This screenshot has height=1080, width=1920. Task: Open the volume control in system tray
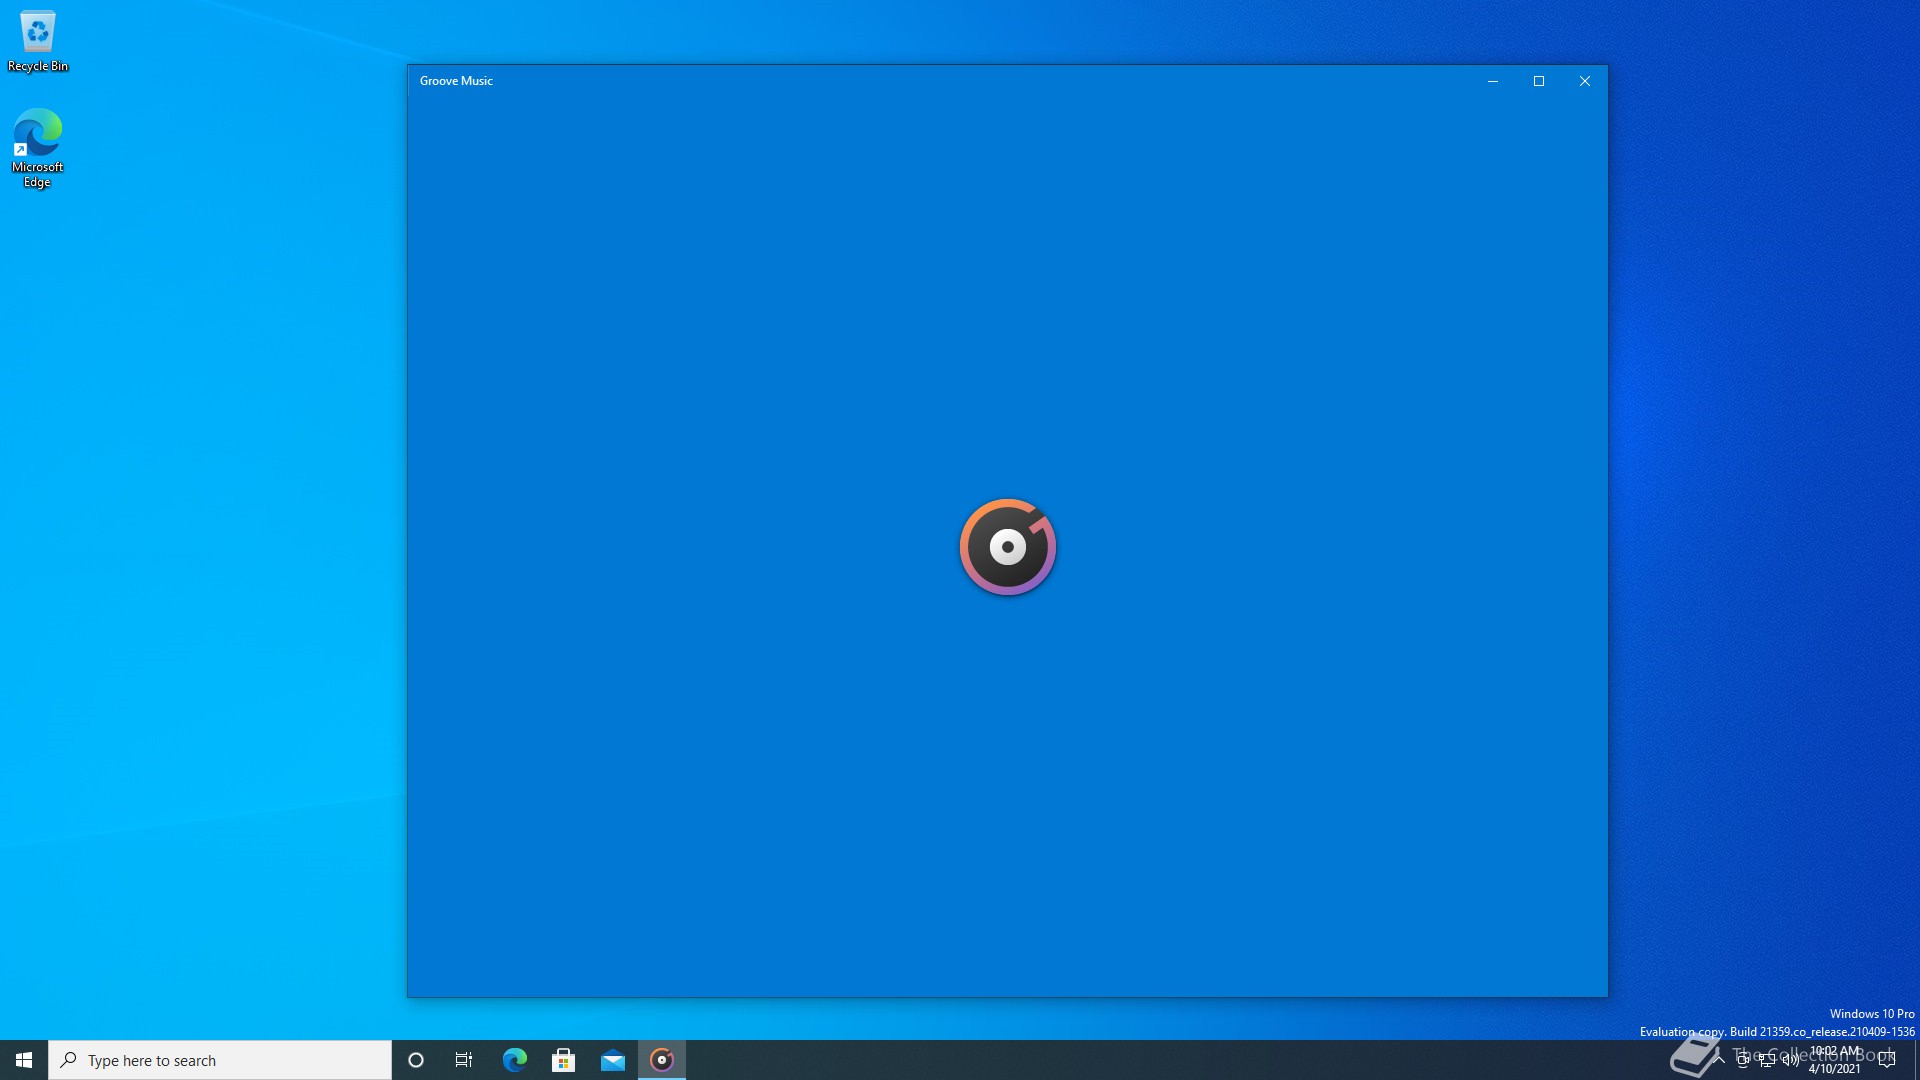(x=1790, y=1060)
